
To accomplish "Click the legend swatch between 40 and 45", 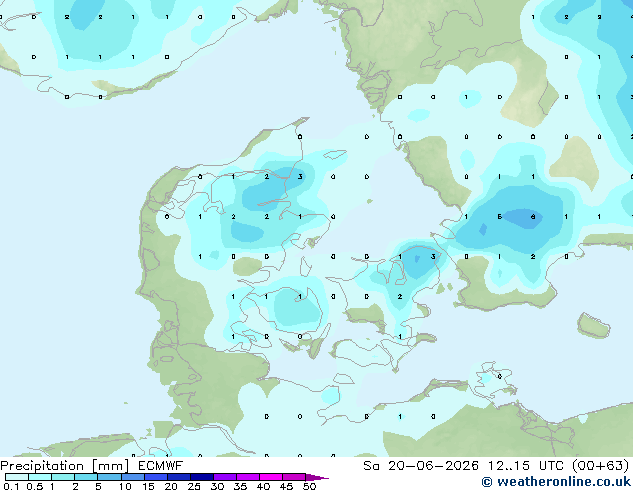I will pos(271,477).
